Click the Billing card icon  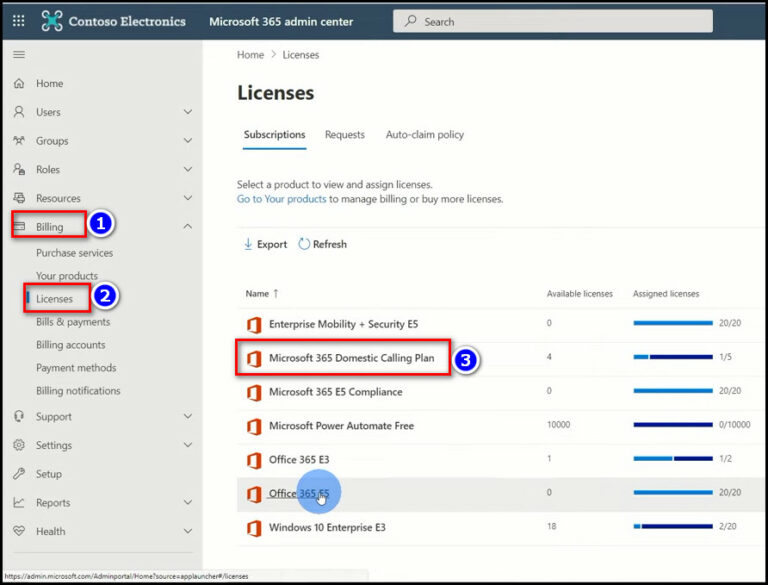pyautogui.click(x=19, y=227)
